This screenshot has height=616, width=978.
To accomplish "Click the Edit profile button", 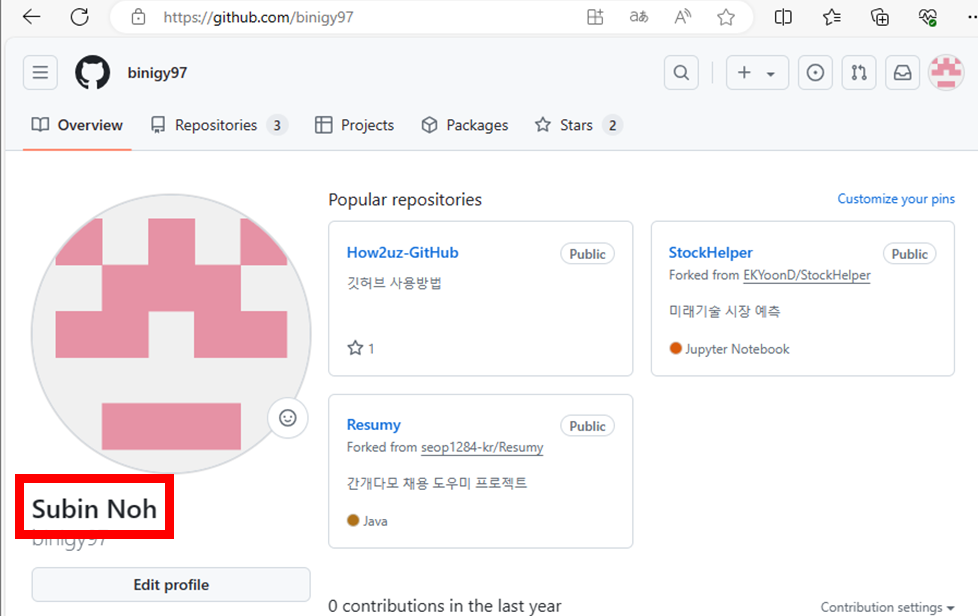I will pyautogui.click(x=171, y=585).
